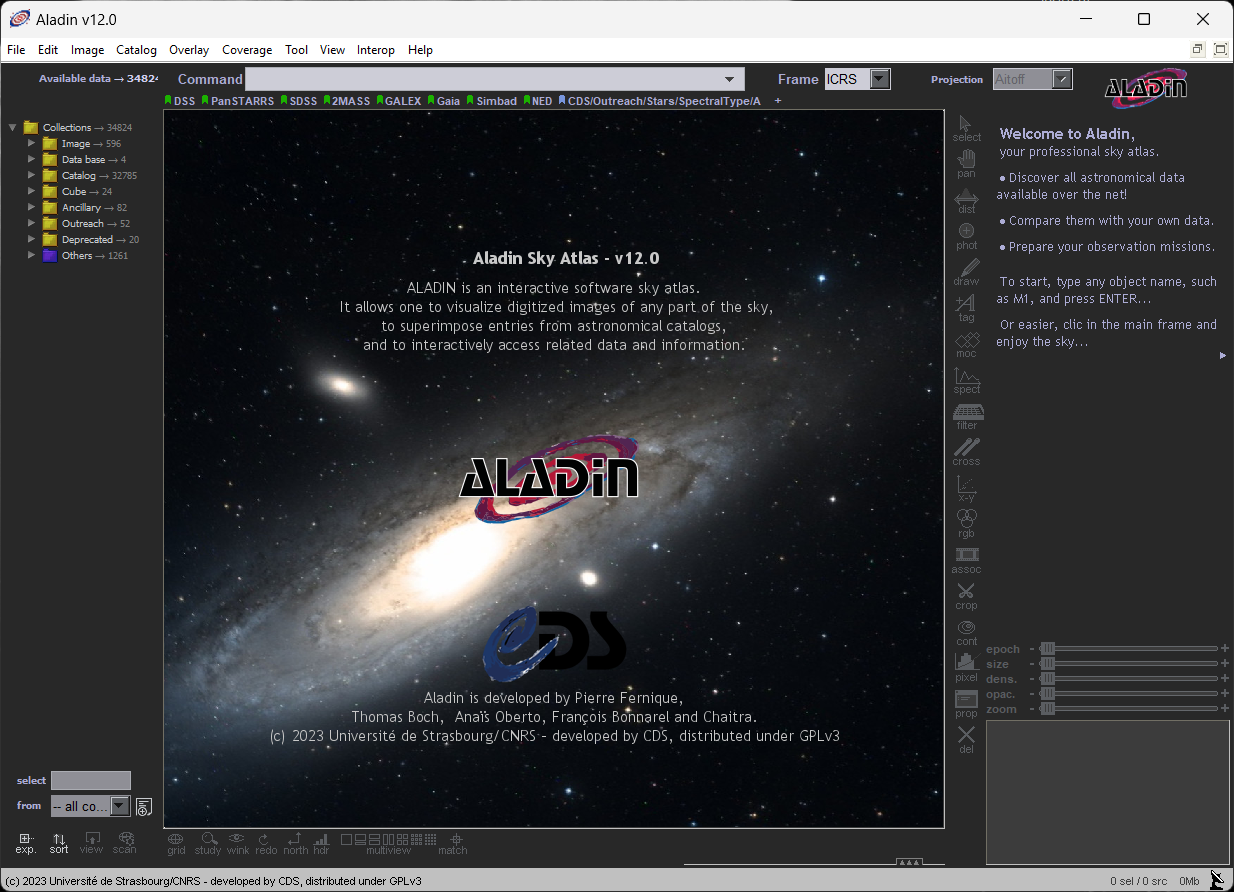Open the prop properties tool
1234x892 pixels.
click(x=966, y=704)
